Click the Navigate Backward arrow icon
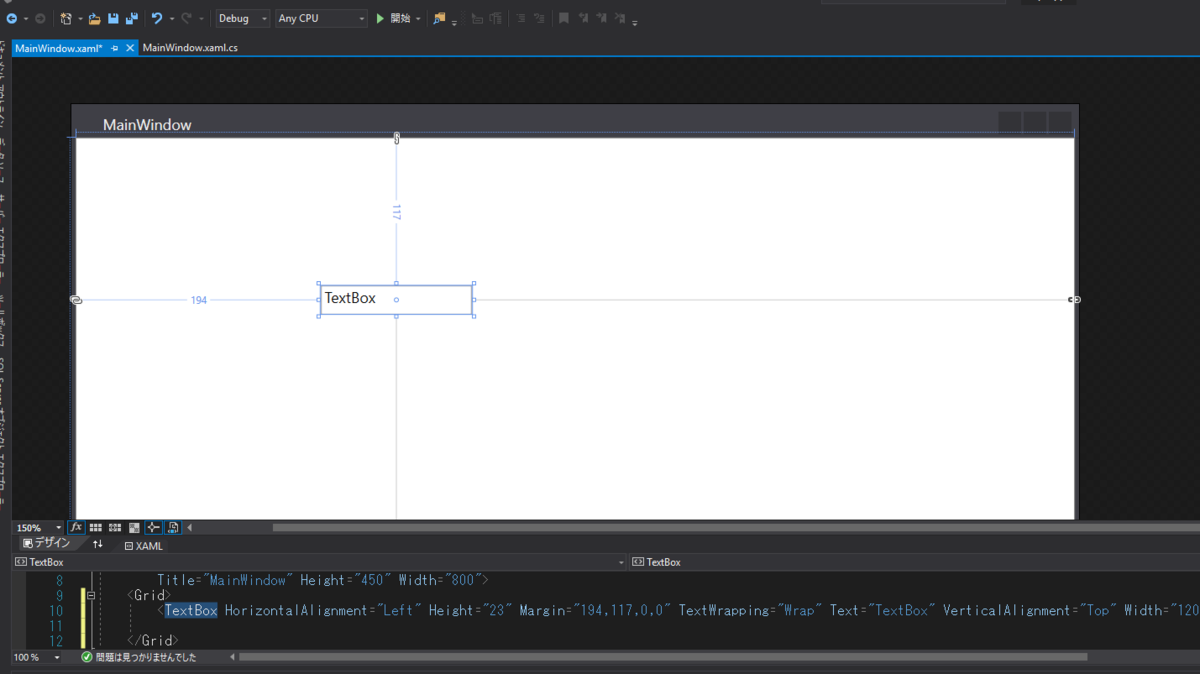 [11, 18]
